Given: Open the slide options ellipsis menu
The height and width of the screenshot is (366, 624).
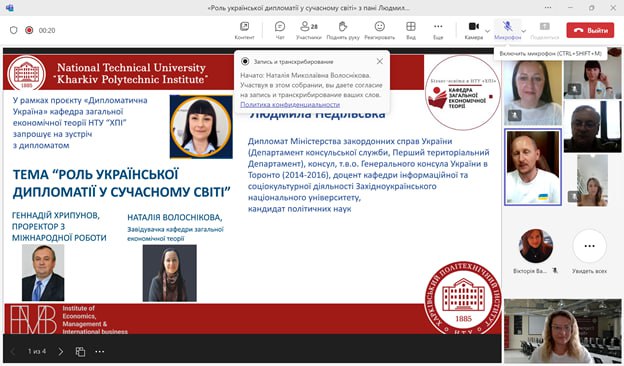Looking at the screenshot, I should (x=100, y=352).
